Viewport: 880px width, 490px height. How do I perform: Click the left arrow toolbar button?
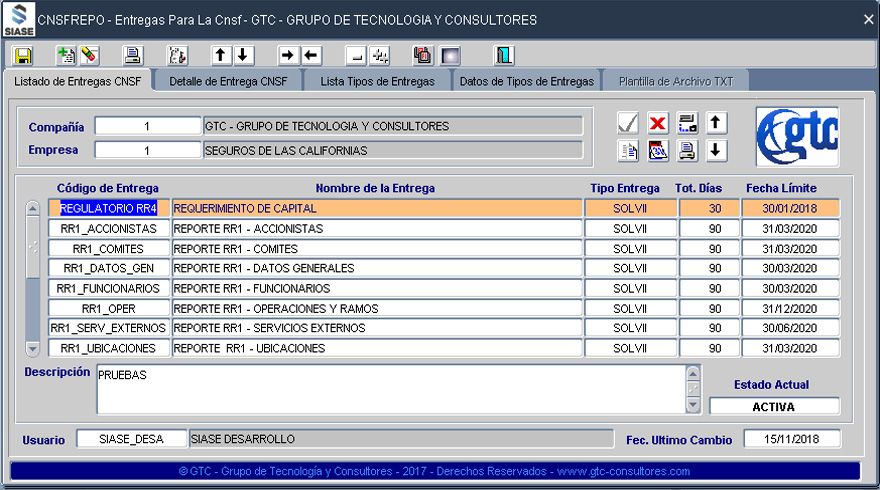(x=311, y=56)
